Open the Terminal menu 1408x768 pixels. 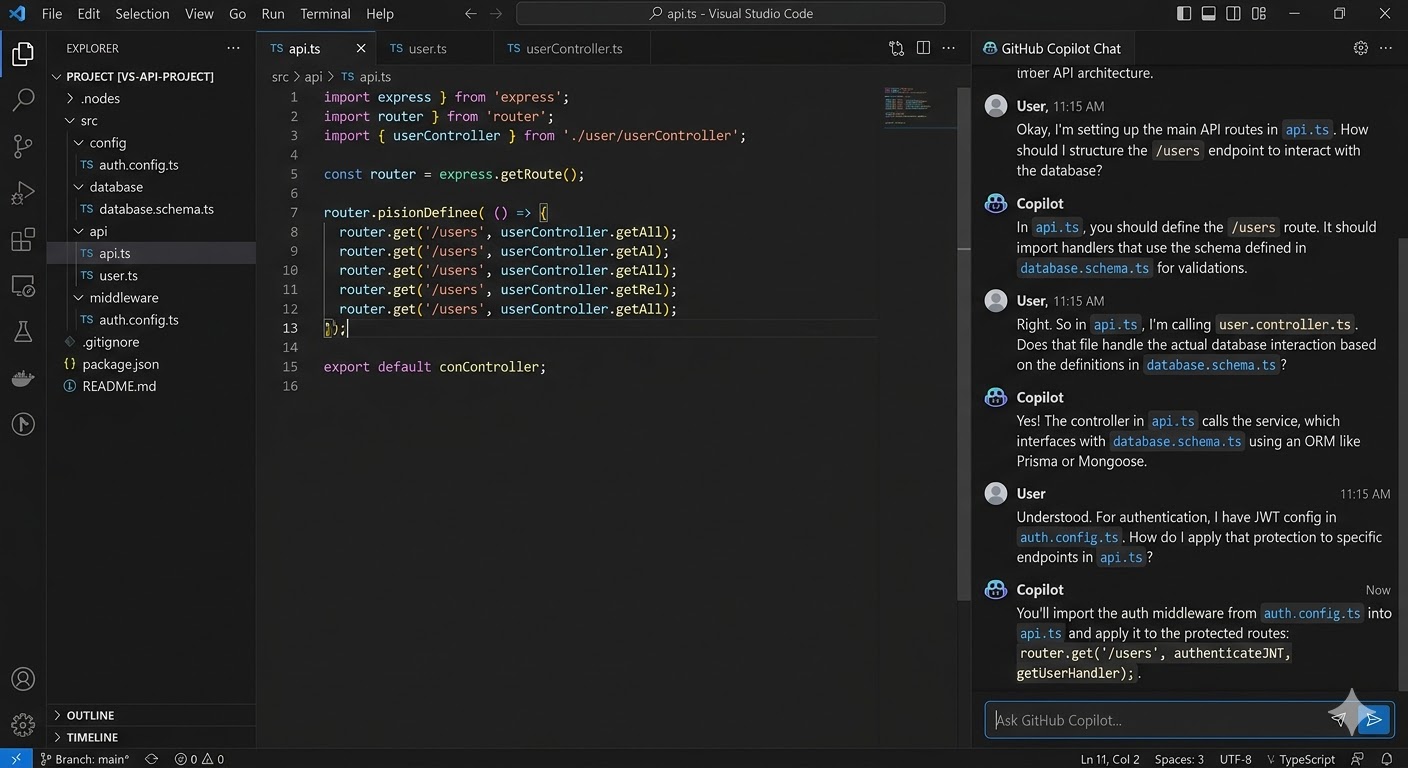click(325, 14)
